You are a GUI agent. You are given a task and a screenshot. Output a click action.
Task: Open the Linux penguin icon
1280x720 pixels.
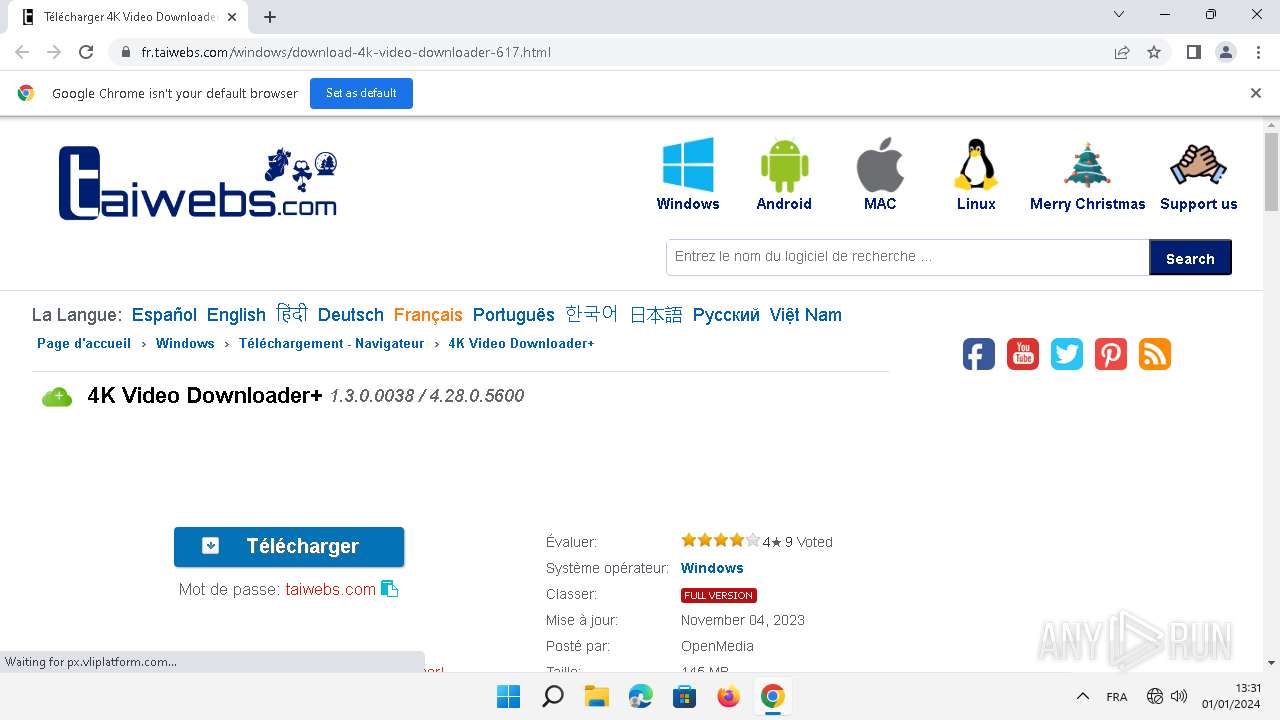coord(976,165)
